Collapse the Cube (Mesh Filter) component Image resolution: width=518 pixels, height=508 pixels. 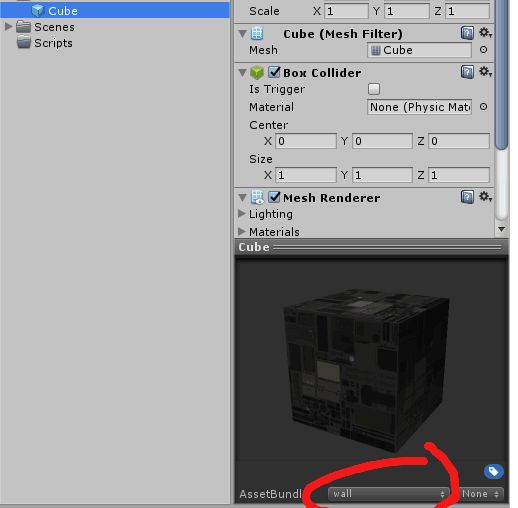242,34
